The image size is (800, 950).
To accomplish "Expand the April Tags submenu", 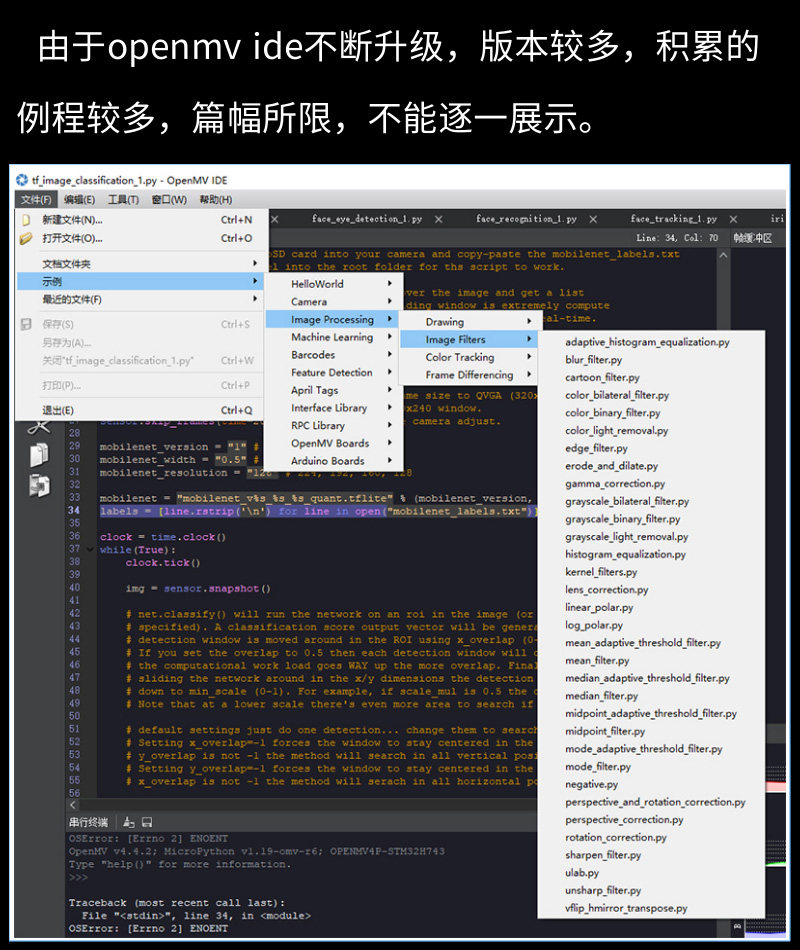I will (x=334, y=390).
